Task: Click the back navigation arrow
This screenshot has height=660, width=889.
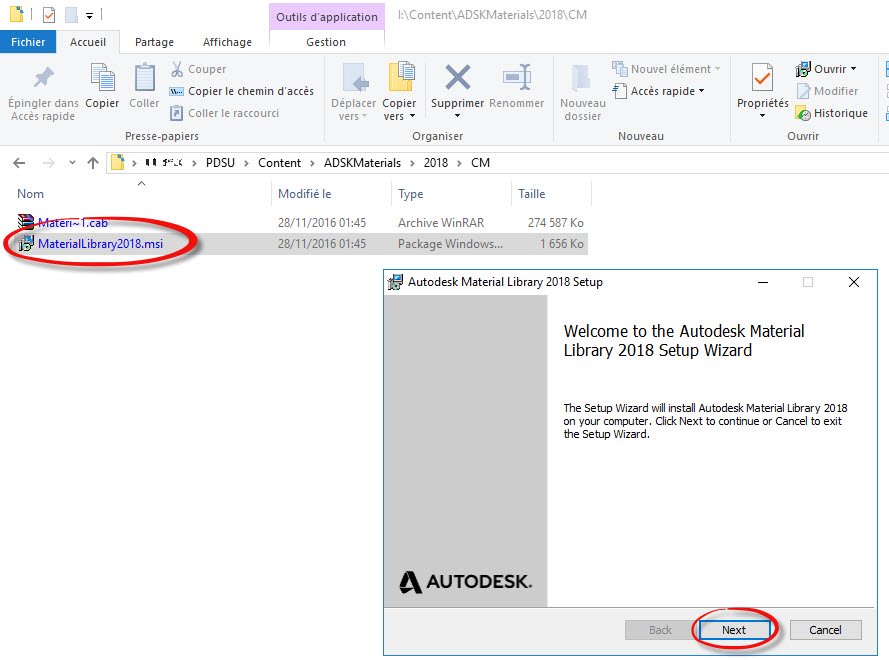Action: (x=19, y=163)
